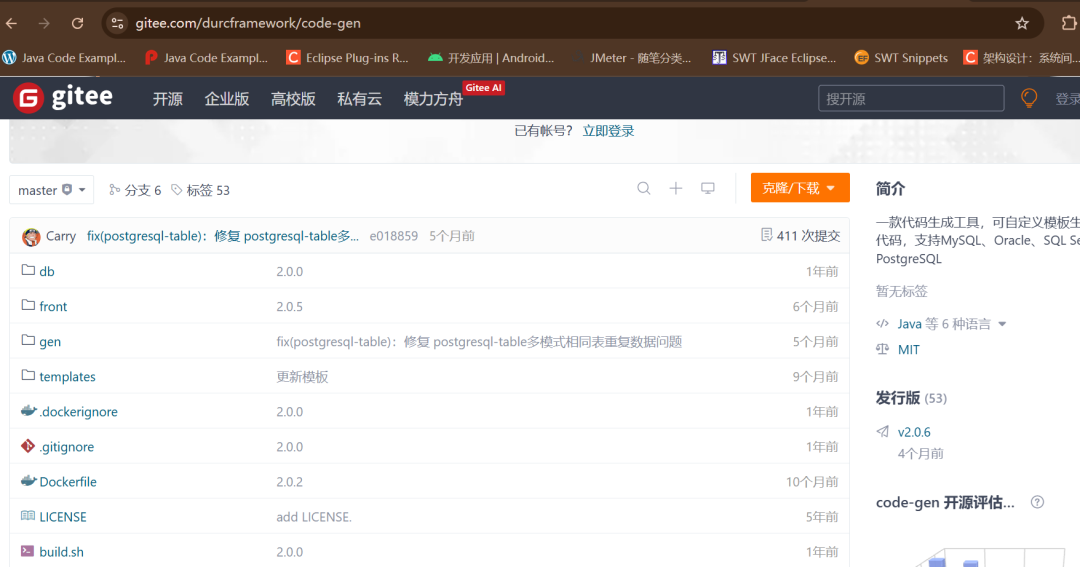Open 'JMeter - 随笔分类...' bookmark

point(632,58)
